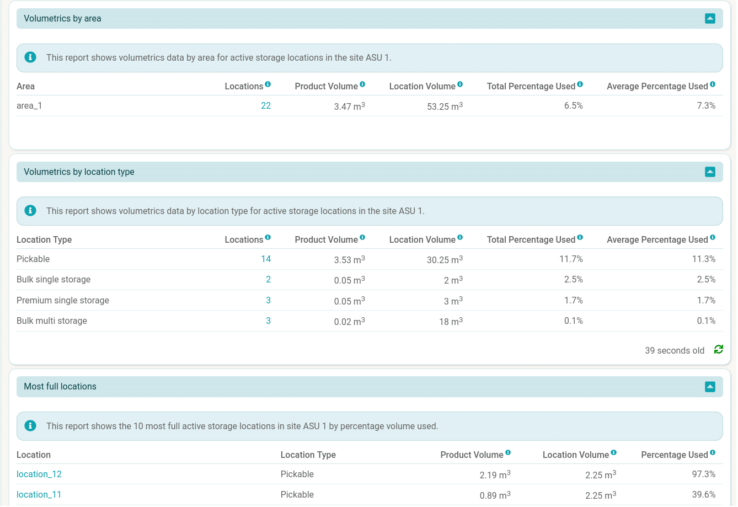The image size is (738, 507).
Task: Click Location Volume info icon in Most full locations
Action: coord(613,453)
